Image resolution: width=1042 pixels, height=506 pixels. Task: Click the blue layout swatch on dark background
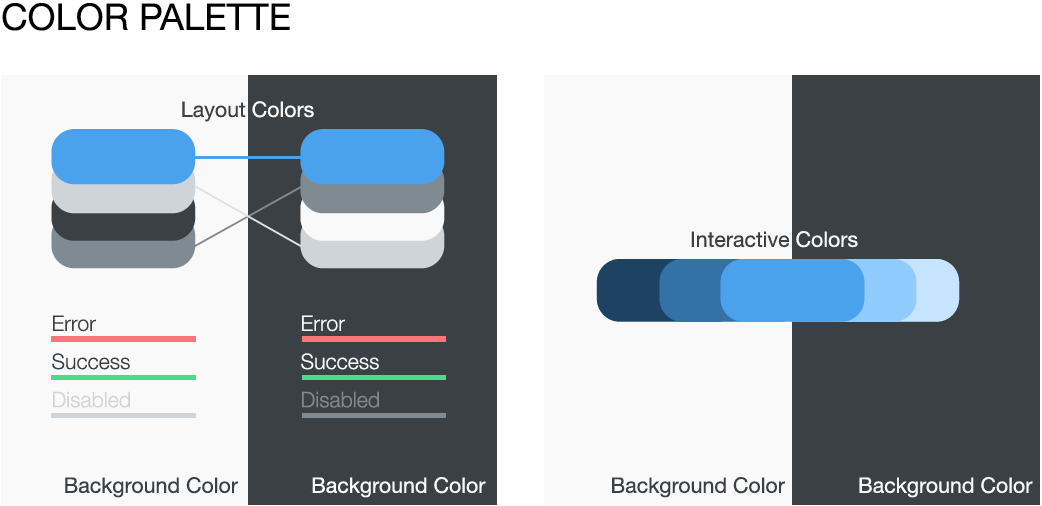pyautogui.click(x=372, y=156)
